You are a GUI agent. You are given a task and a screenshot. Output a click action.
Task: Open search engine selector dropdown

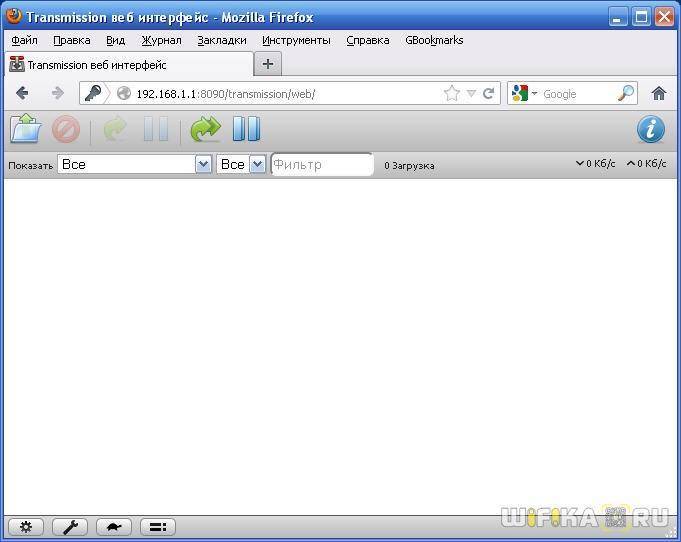click(x=525, y=93)
